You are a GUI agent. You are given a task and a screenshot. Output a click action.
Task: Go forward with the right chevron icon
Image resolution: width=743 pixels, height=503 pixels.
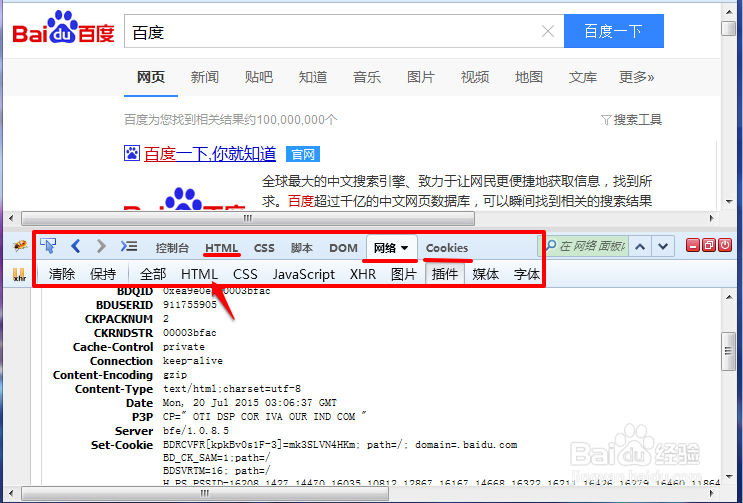[x=101, y=246]
